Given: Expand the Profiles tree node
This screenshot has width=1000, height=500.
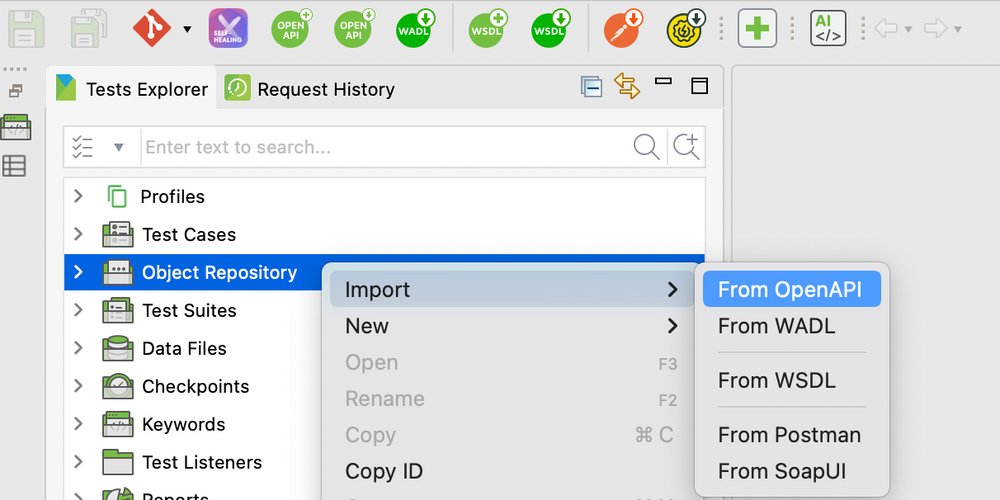Looking at the screenshot, I should 78,196.
